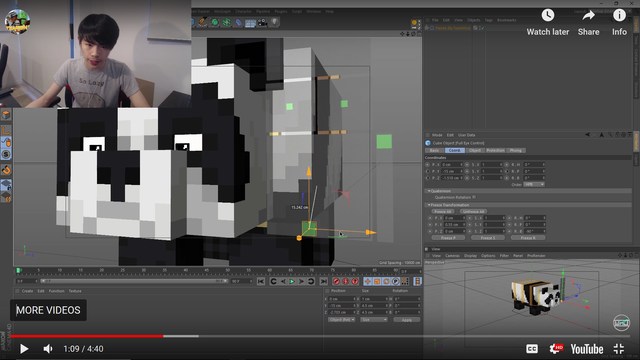Screen dimensions: 640x360
Task: Open the Size dropdown in coordinate manager
Action: click(x=374, y=320)
